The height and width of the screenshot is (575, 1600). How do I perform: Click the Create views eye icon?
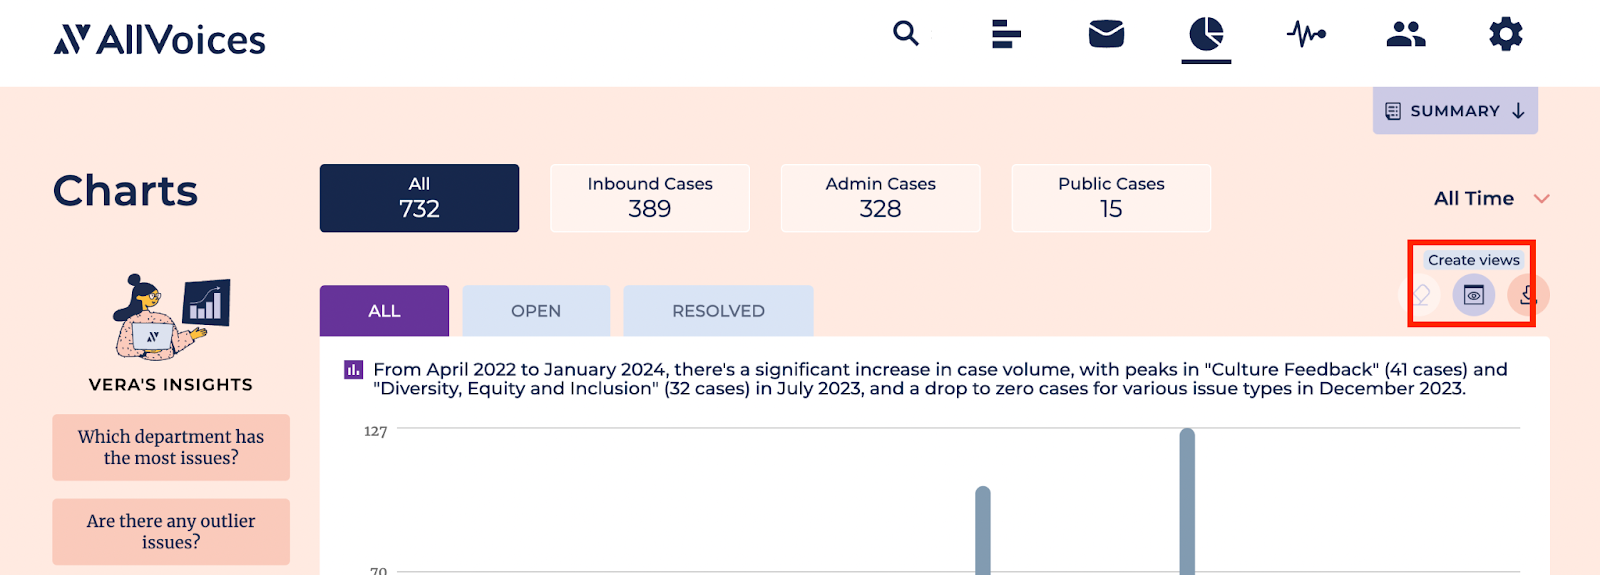tap(1474, 295)
